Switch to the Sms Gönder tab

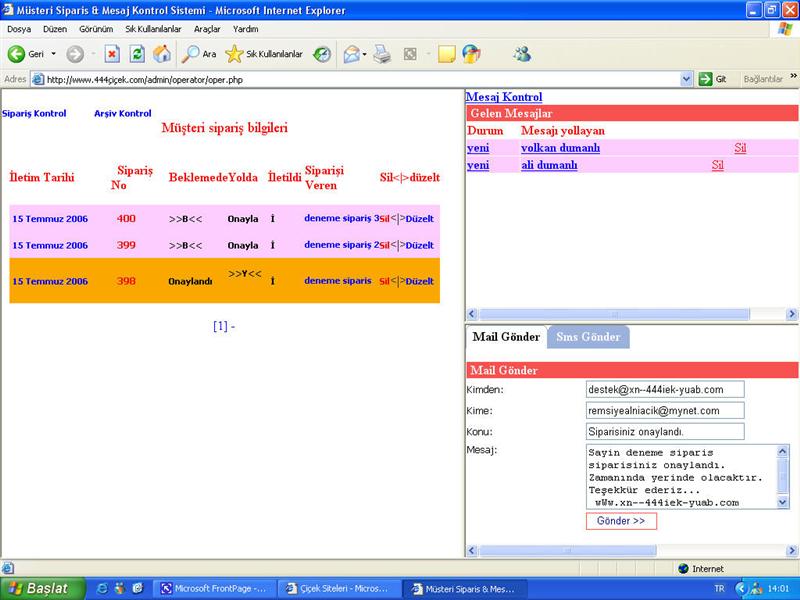coord(588,337)
